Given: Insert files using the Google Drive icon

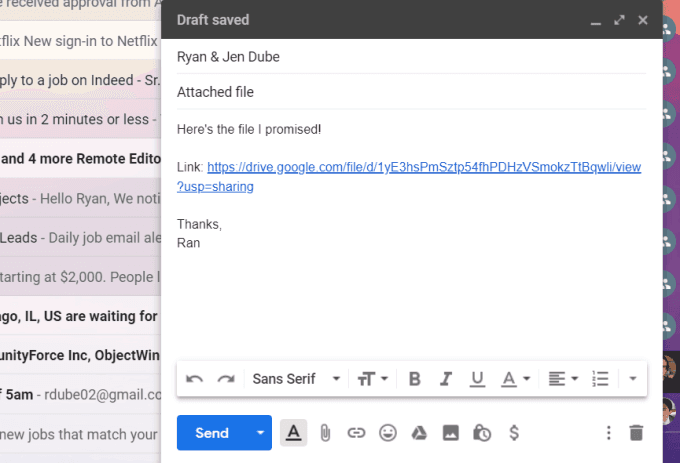Looking at the screenshot, I should pos(419,433).
